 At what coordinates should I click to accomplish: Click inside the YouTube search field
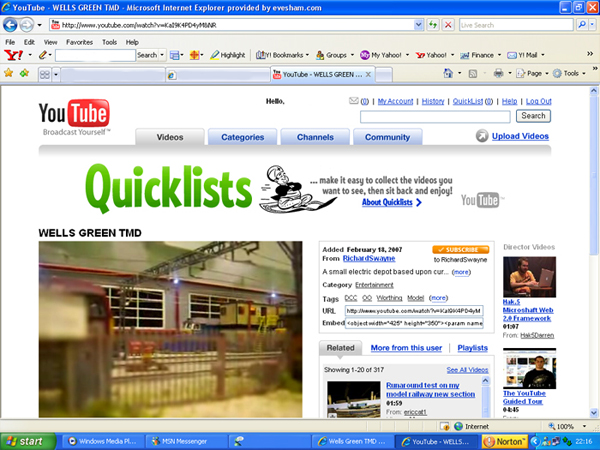[x=435, y=116]
